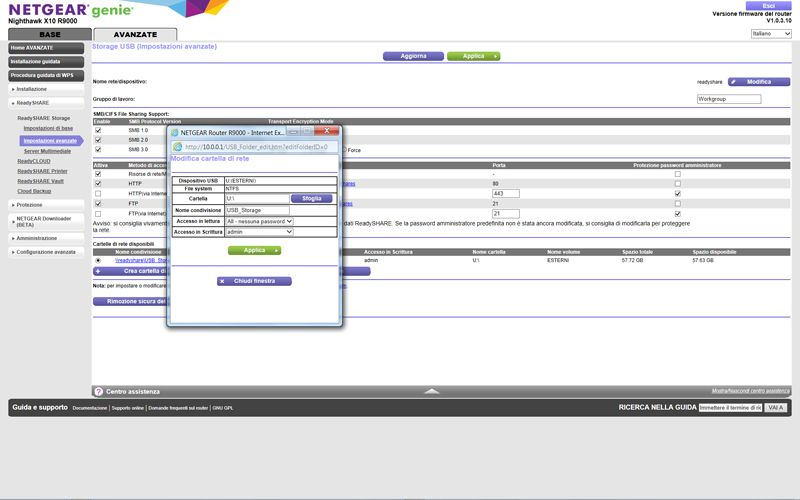Click the HTTP via Internet port 443 field
The image size is (800, 500).
tap(506, 194)
